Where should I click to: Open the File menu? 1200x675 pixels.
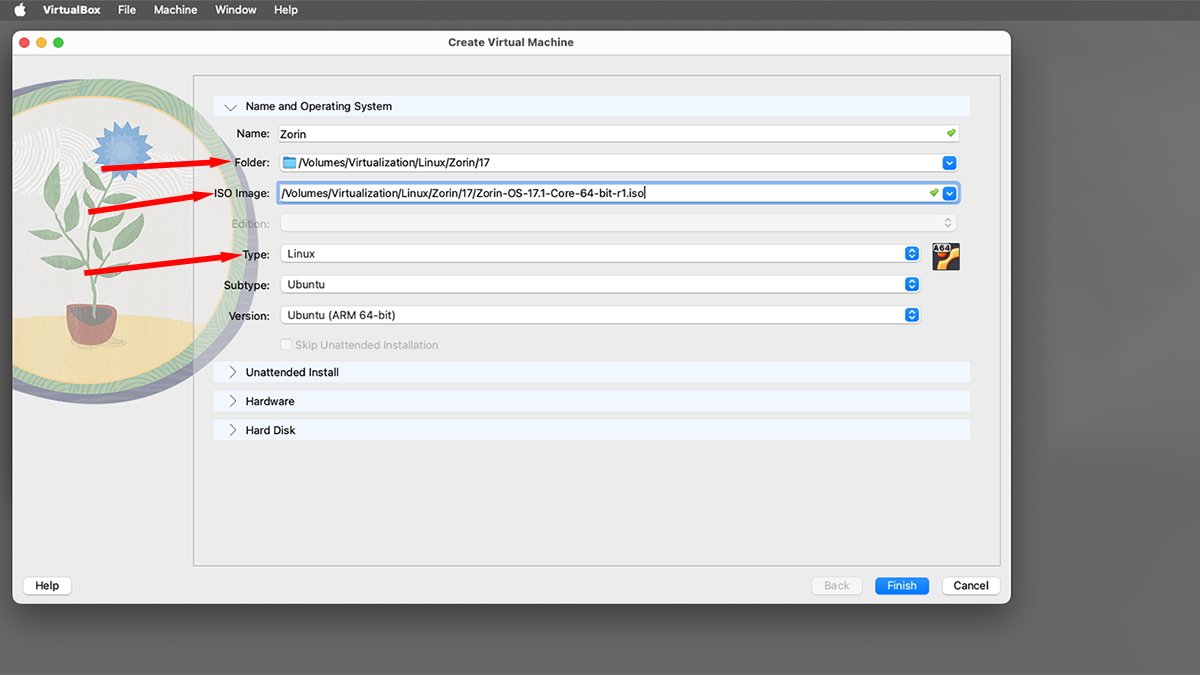click(x=127, y=10)
